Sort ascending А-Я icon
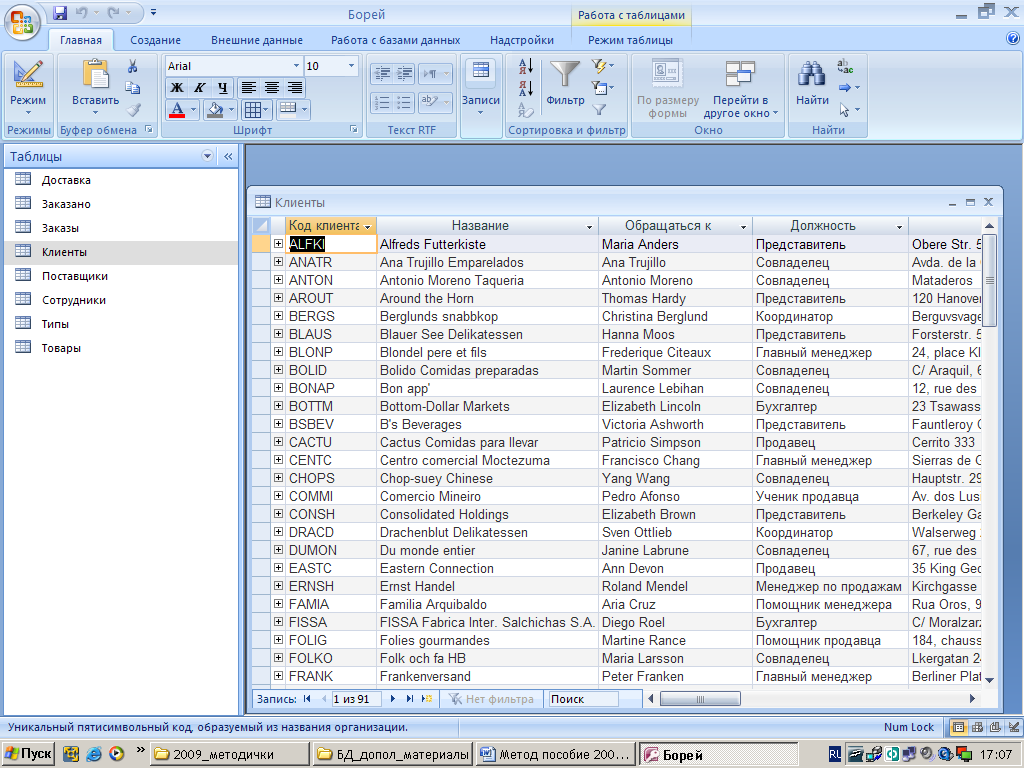This screenshot has width=1024, height=768. (x=526, y=66)
